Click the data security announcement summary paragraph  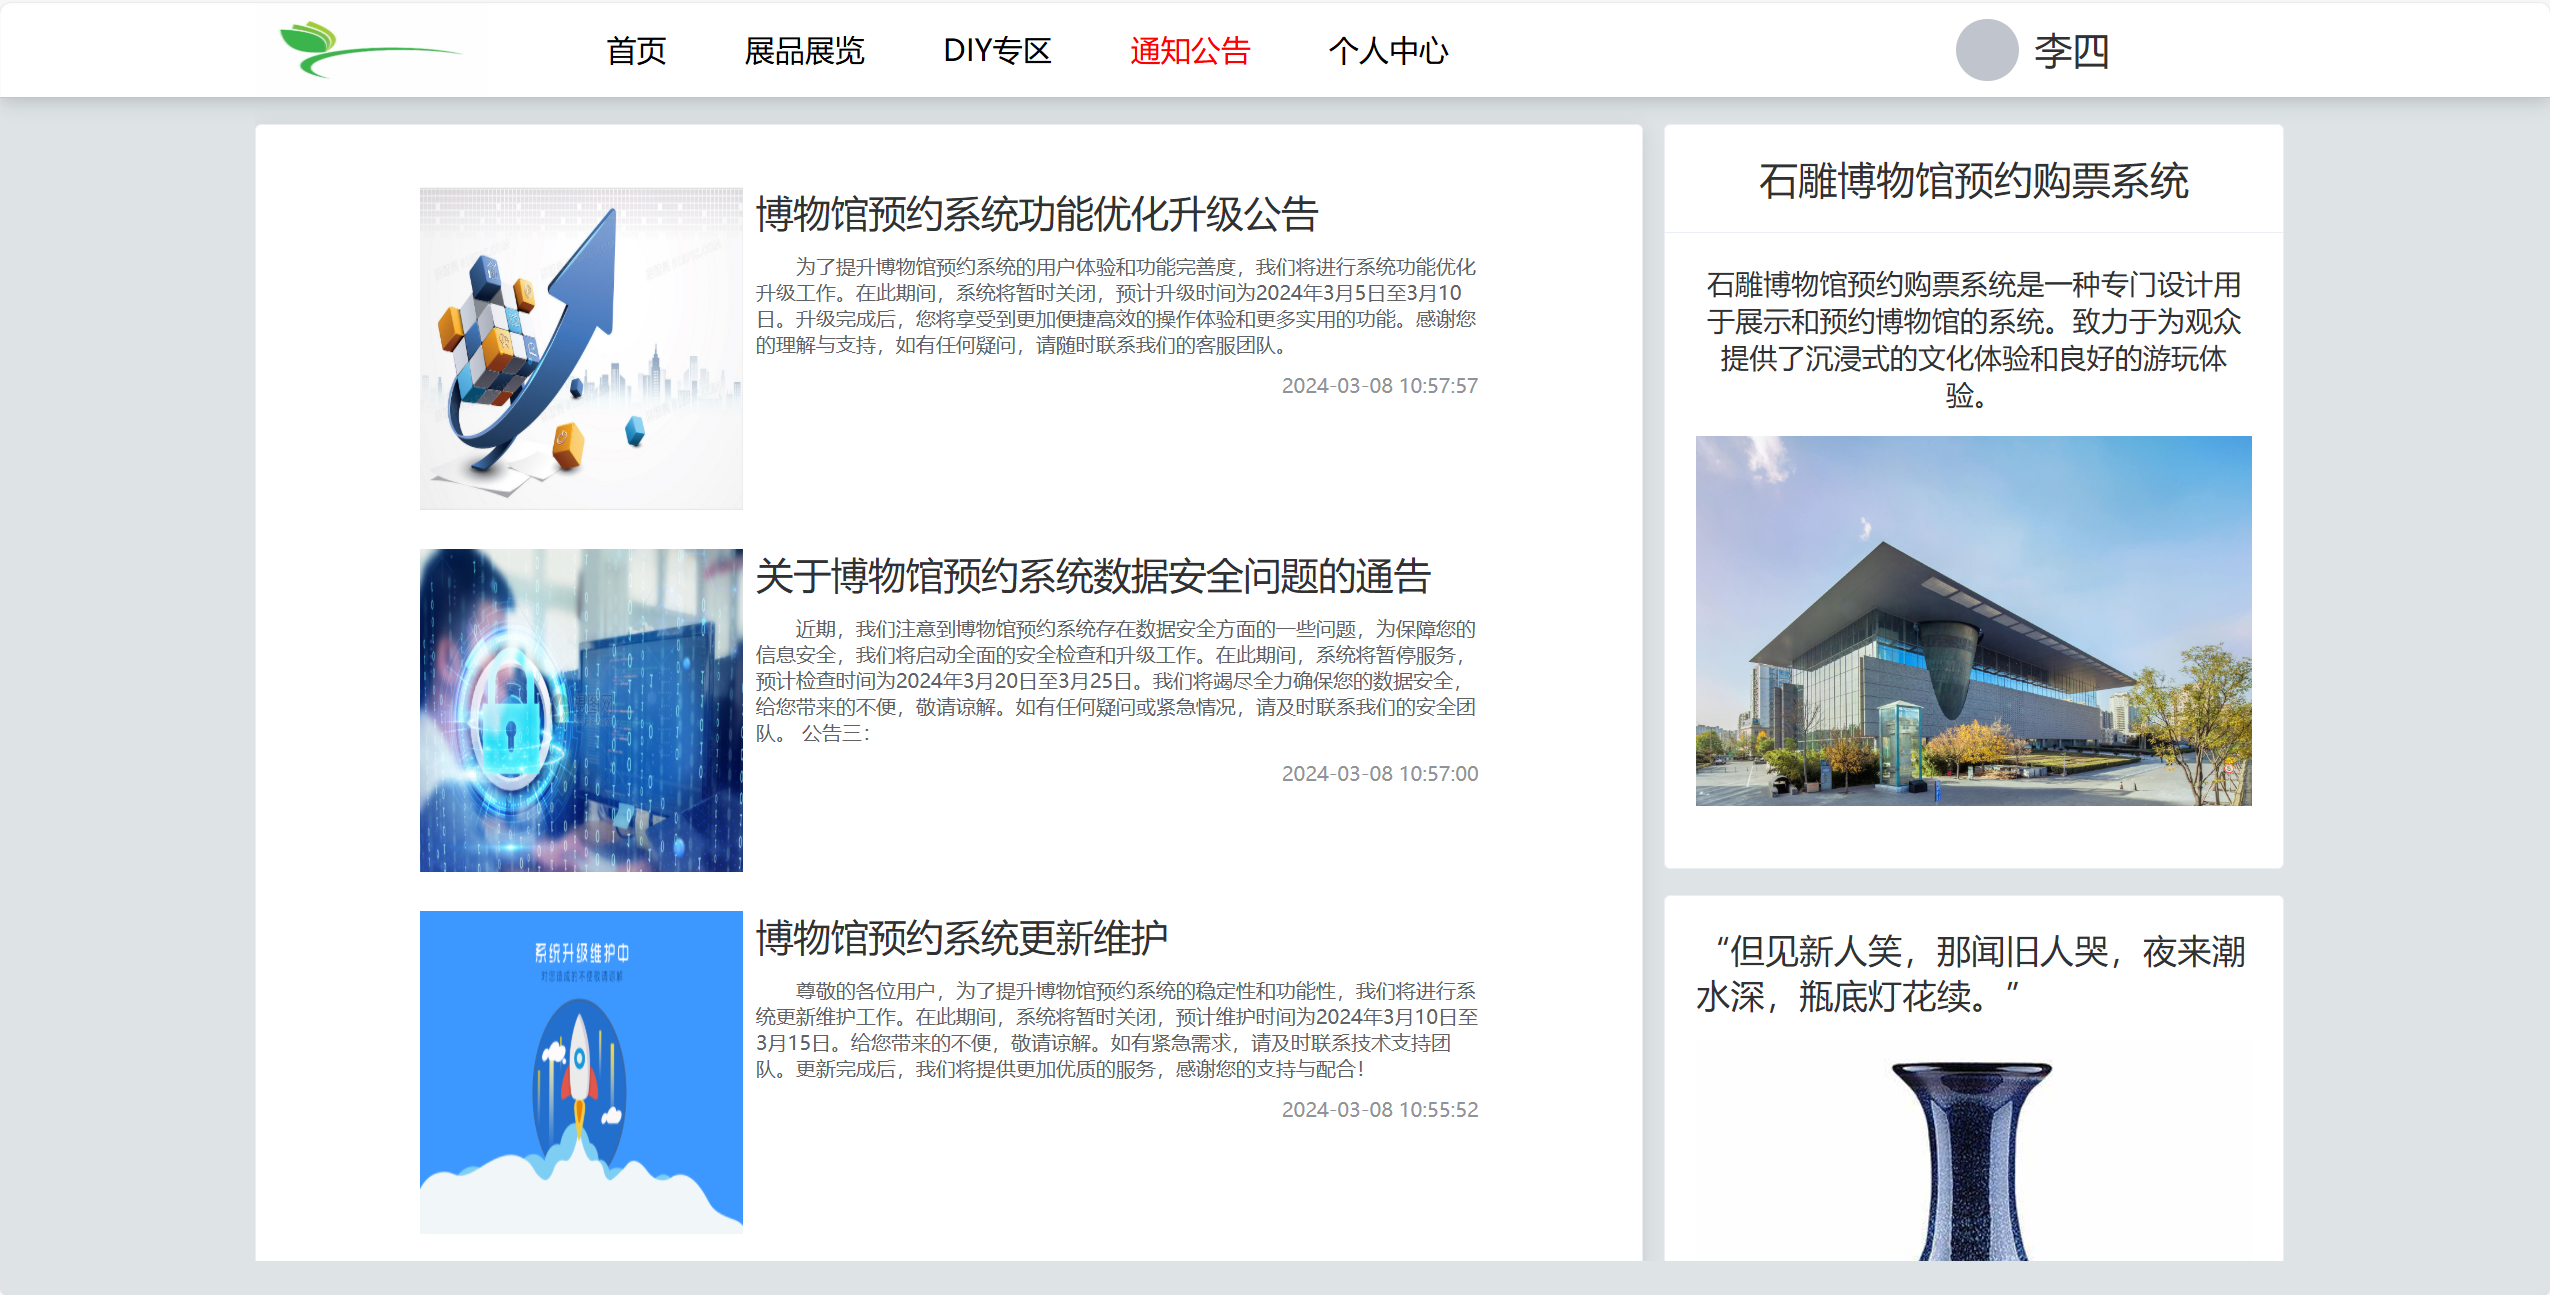1115,680
